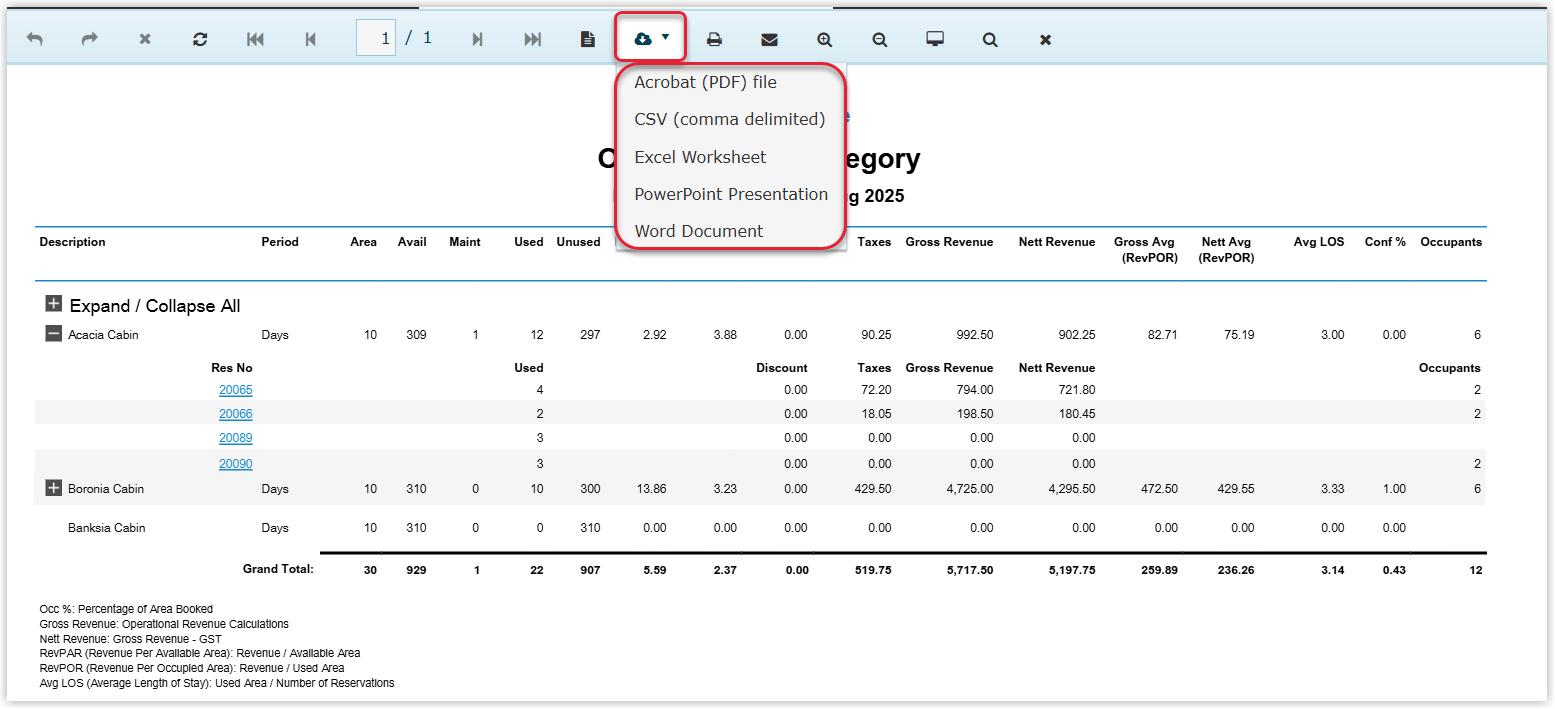Screen dimensions: 1555x709
Task: Open reservation 20065 link
Action: tap(236, 390)
